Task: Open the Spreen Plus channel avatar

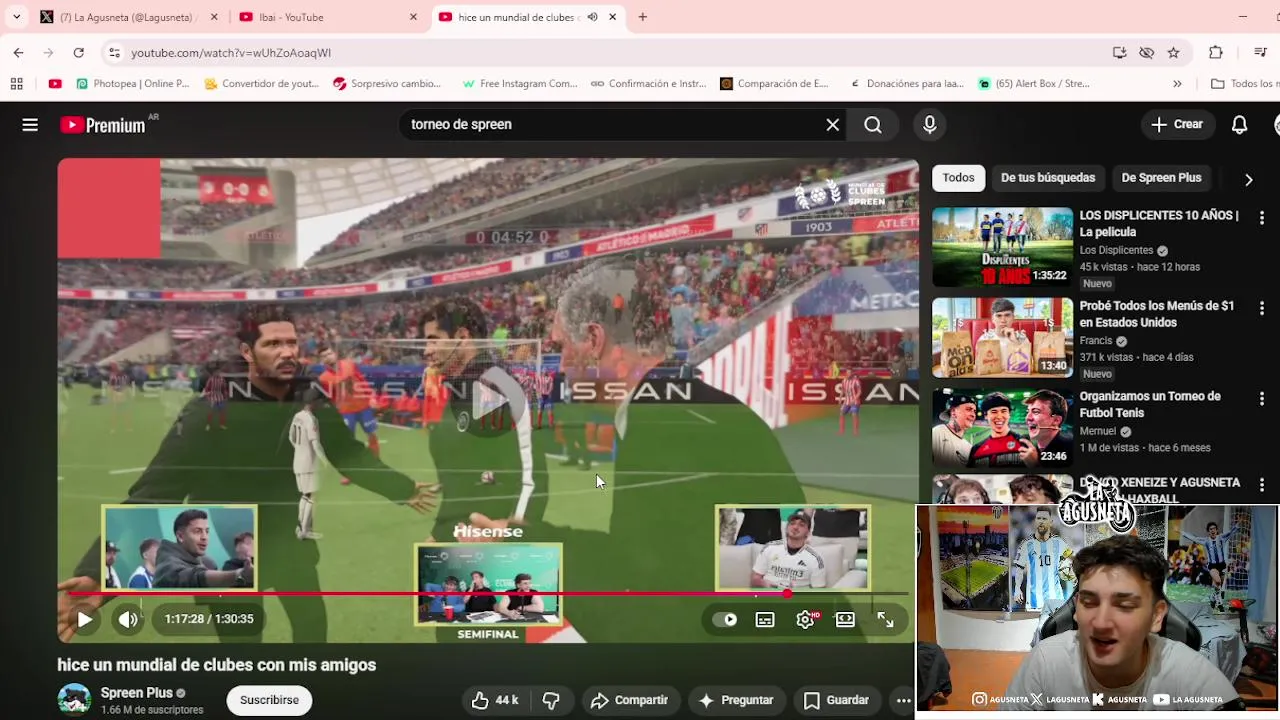Action: (74, 700)
